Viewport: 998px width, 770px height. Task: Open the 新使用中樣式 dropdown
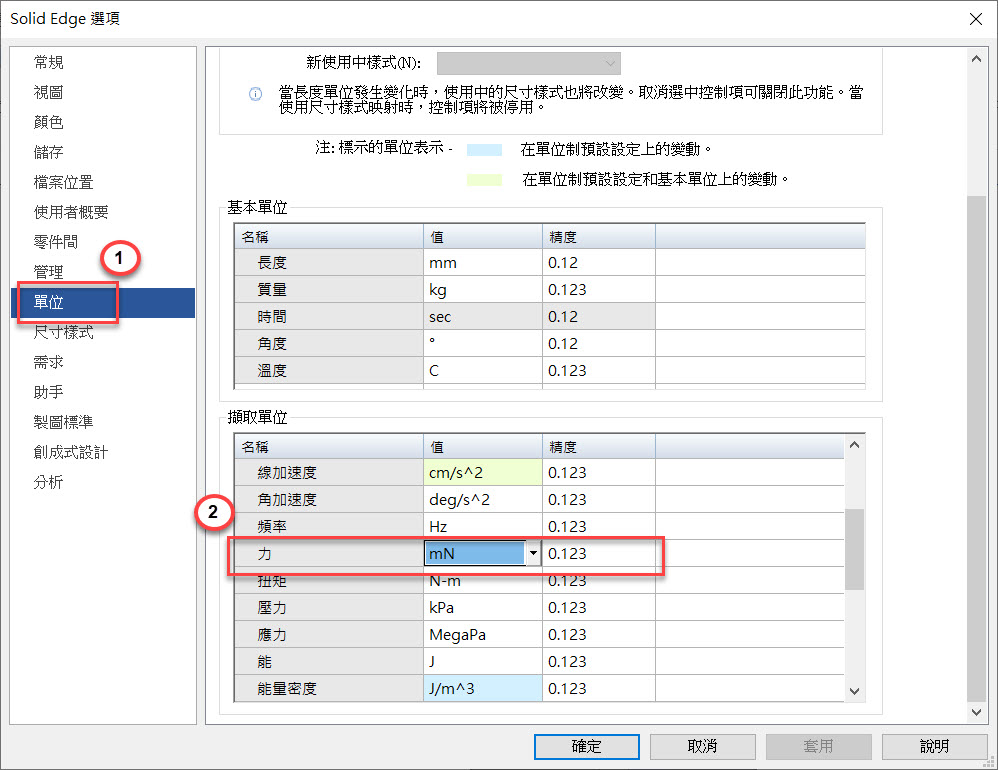click(528, 63)
